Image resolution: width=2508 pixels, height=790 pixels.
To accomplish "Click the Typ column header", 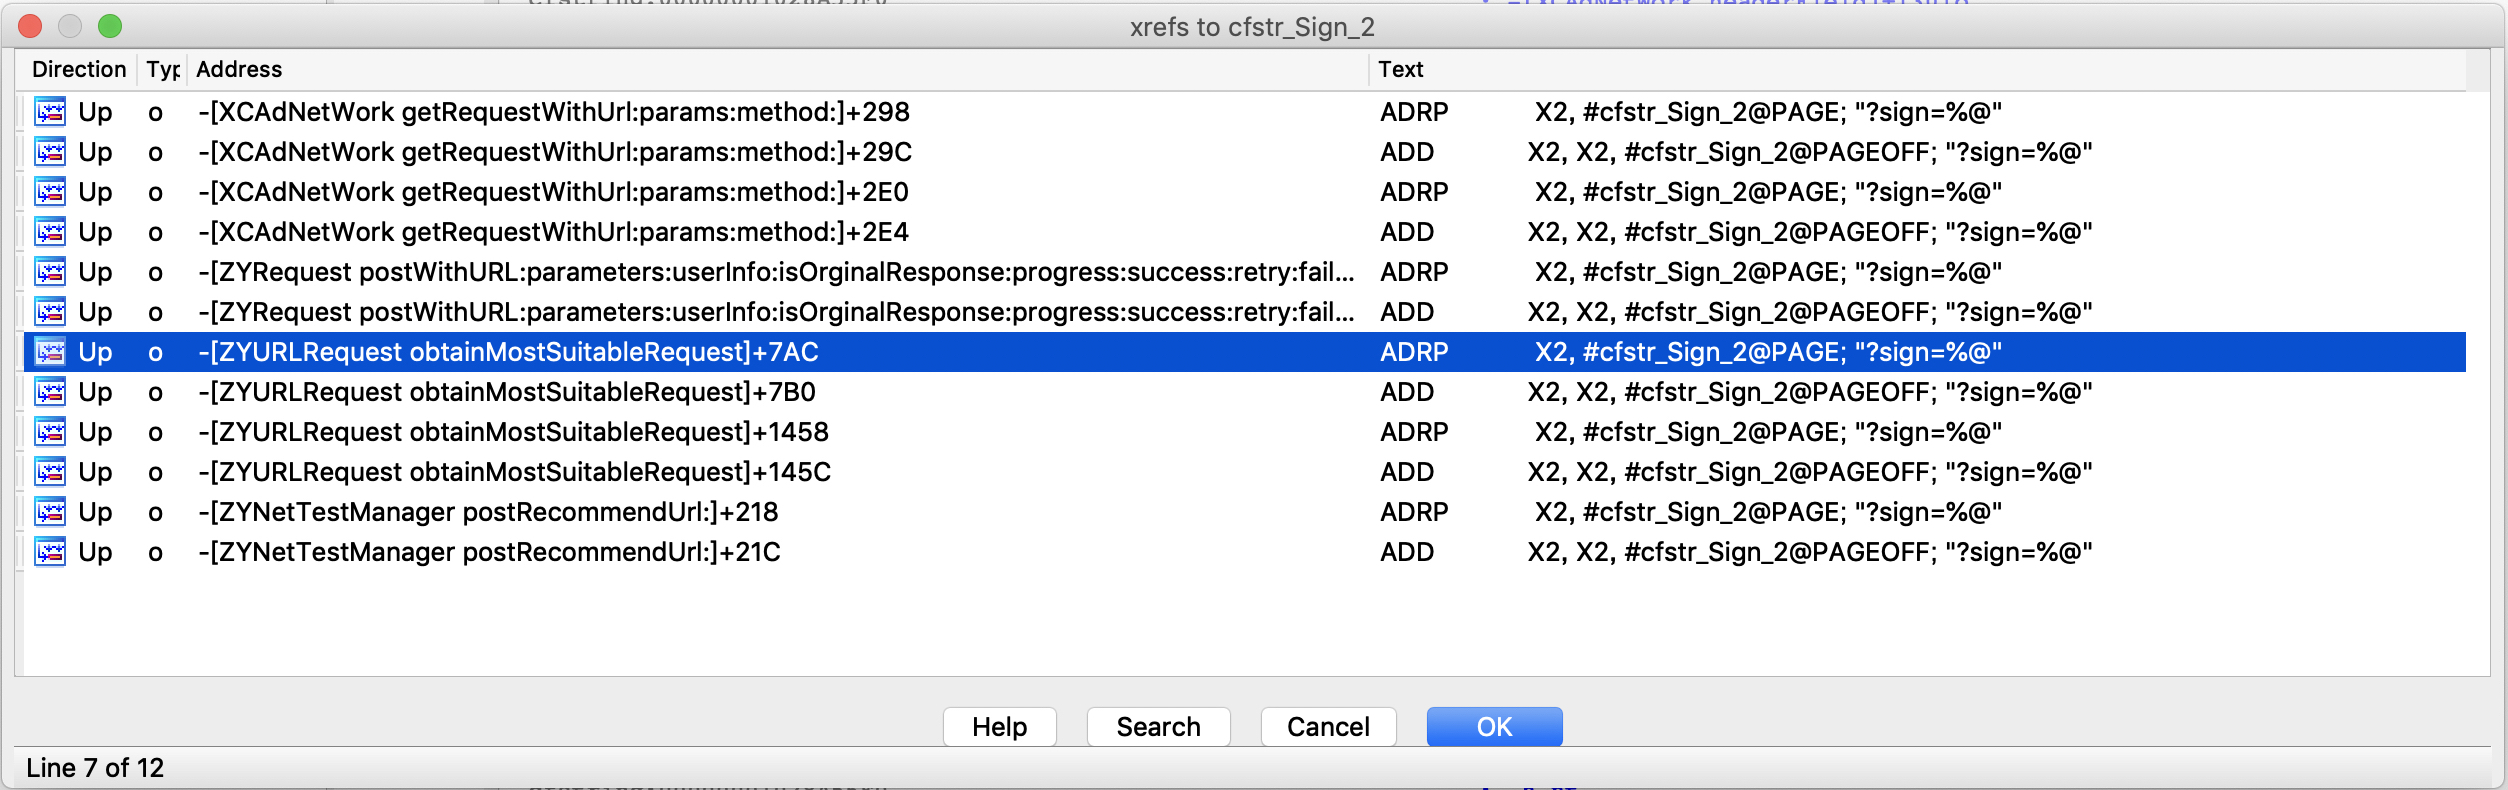I will click(x=162, y=69).
